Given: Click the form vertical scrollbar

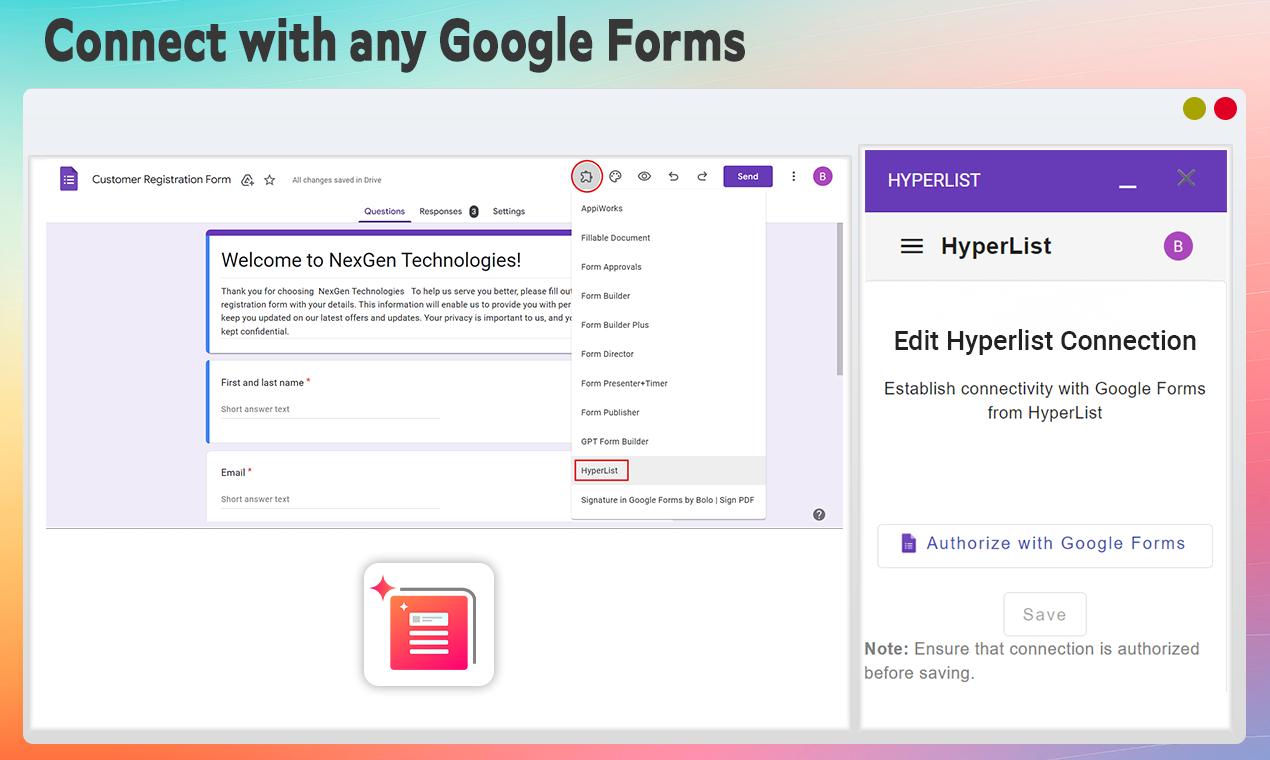Looking at the screenshot, I should pyautogui.click(x=839, y=300).
